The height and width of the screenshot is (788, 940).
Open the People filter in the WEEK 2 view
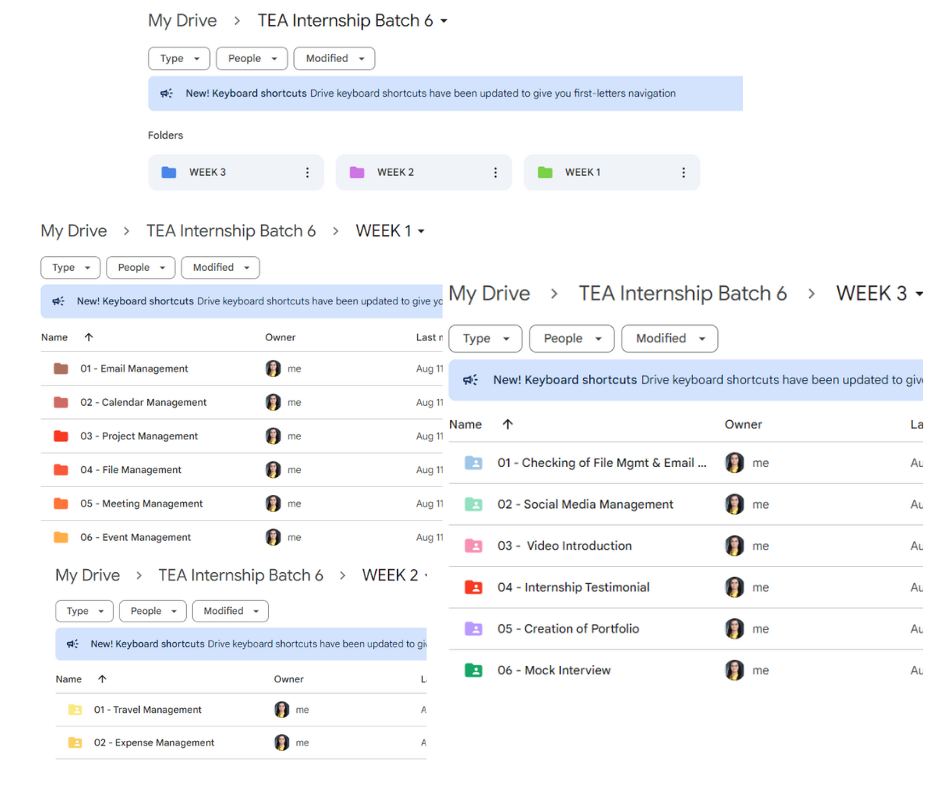click(153, 610)
